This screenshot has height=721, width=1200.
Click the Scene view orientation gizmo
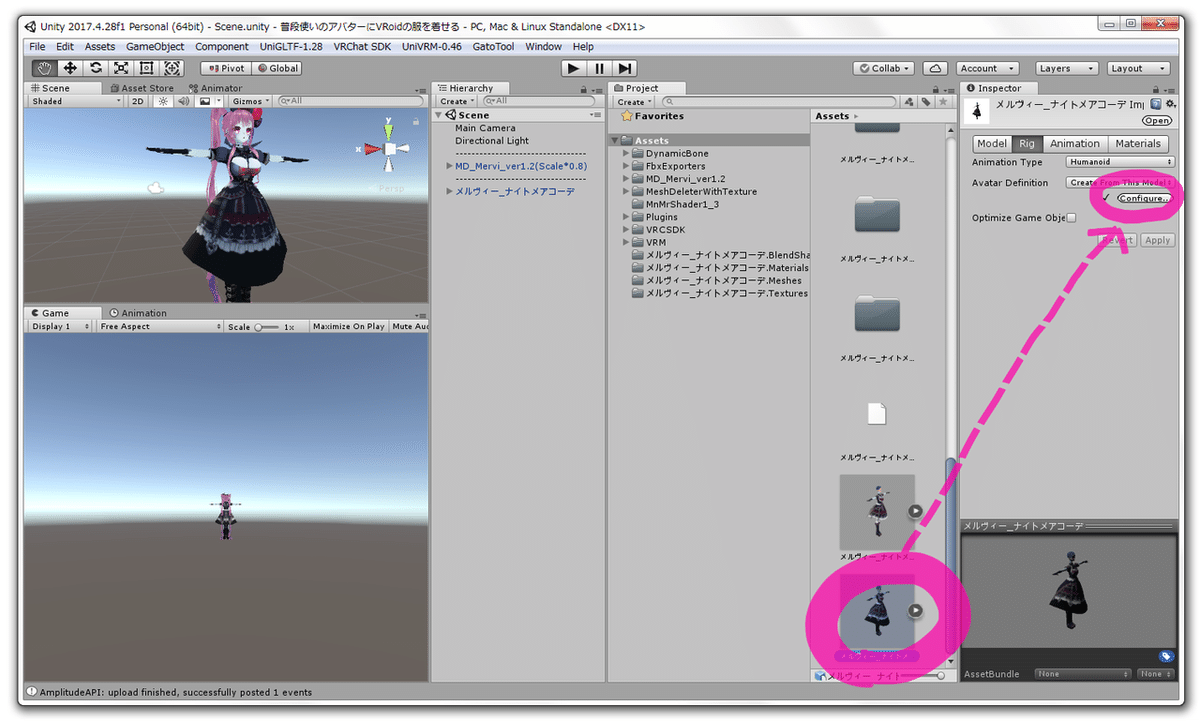390,149
